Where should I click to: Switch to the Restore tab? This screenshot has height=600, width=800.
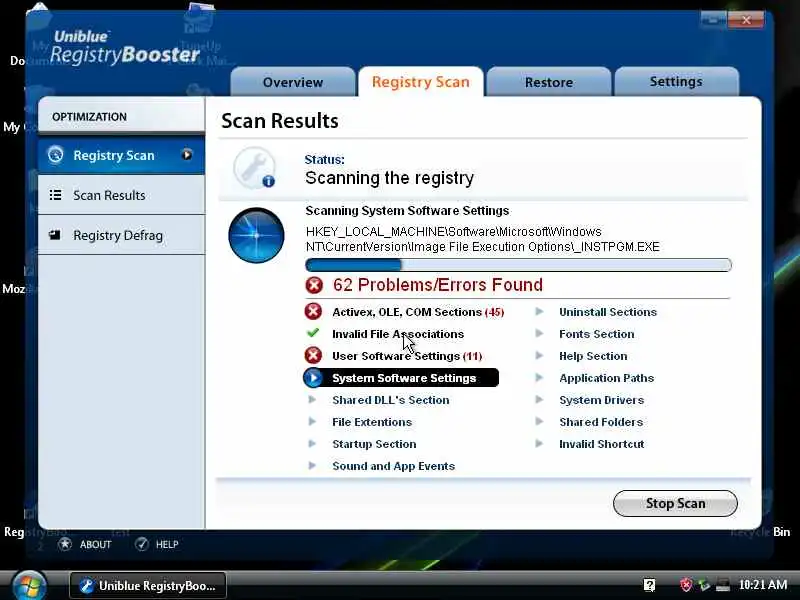[x=549, y=82]
